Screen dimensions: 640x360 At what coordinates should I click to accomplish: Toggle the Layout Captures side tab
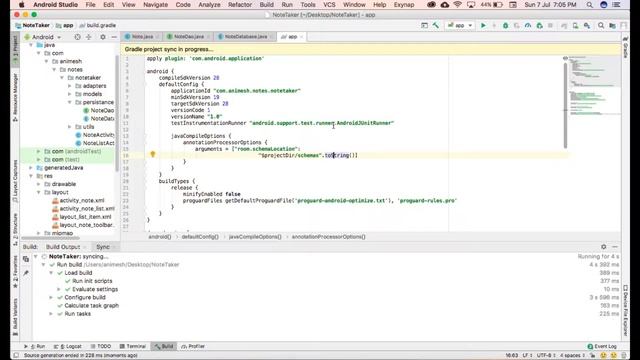click(x=15, y=181)
